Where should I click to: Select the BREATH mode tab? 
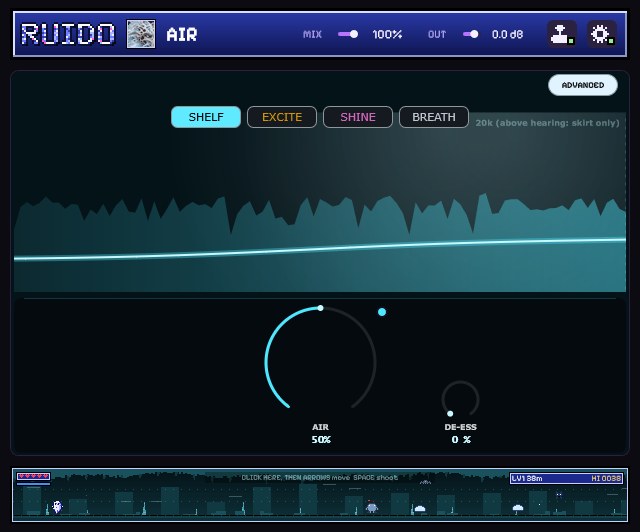tap(433, 117)
